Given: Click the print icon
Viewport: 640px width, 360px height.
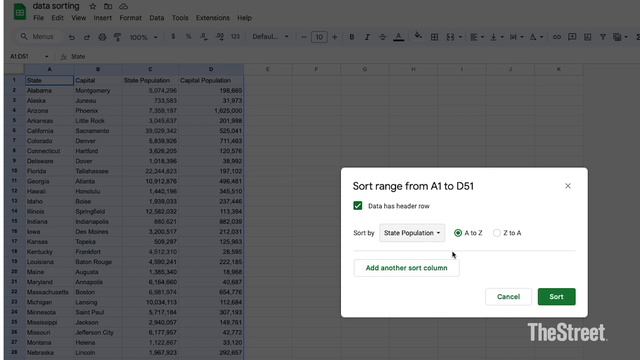Looking at the screenshot, I should coord(102,37).
